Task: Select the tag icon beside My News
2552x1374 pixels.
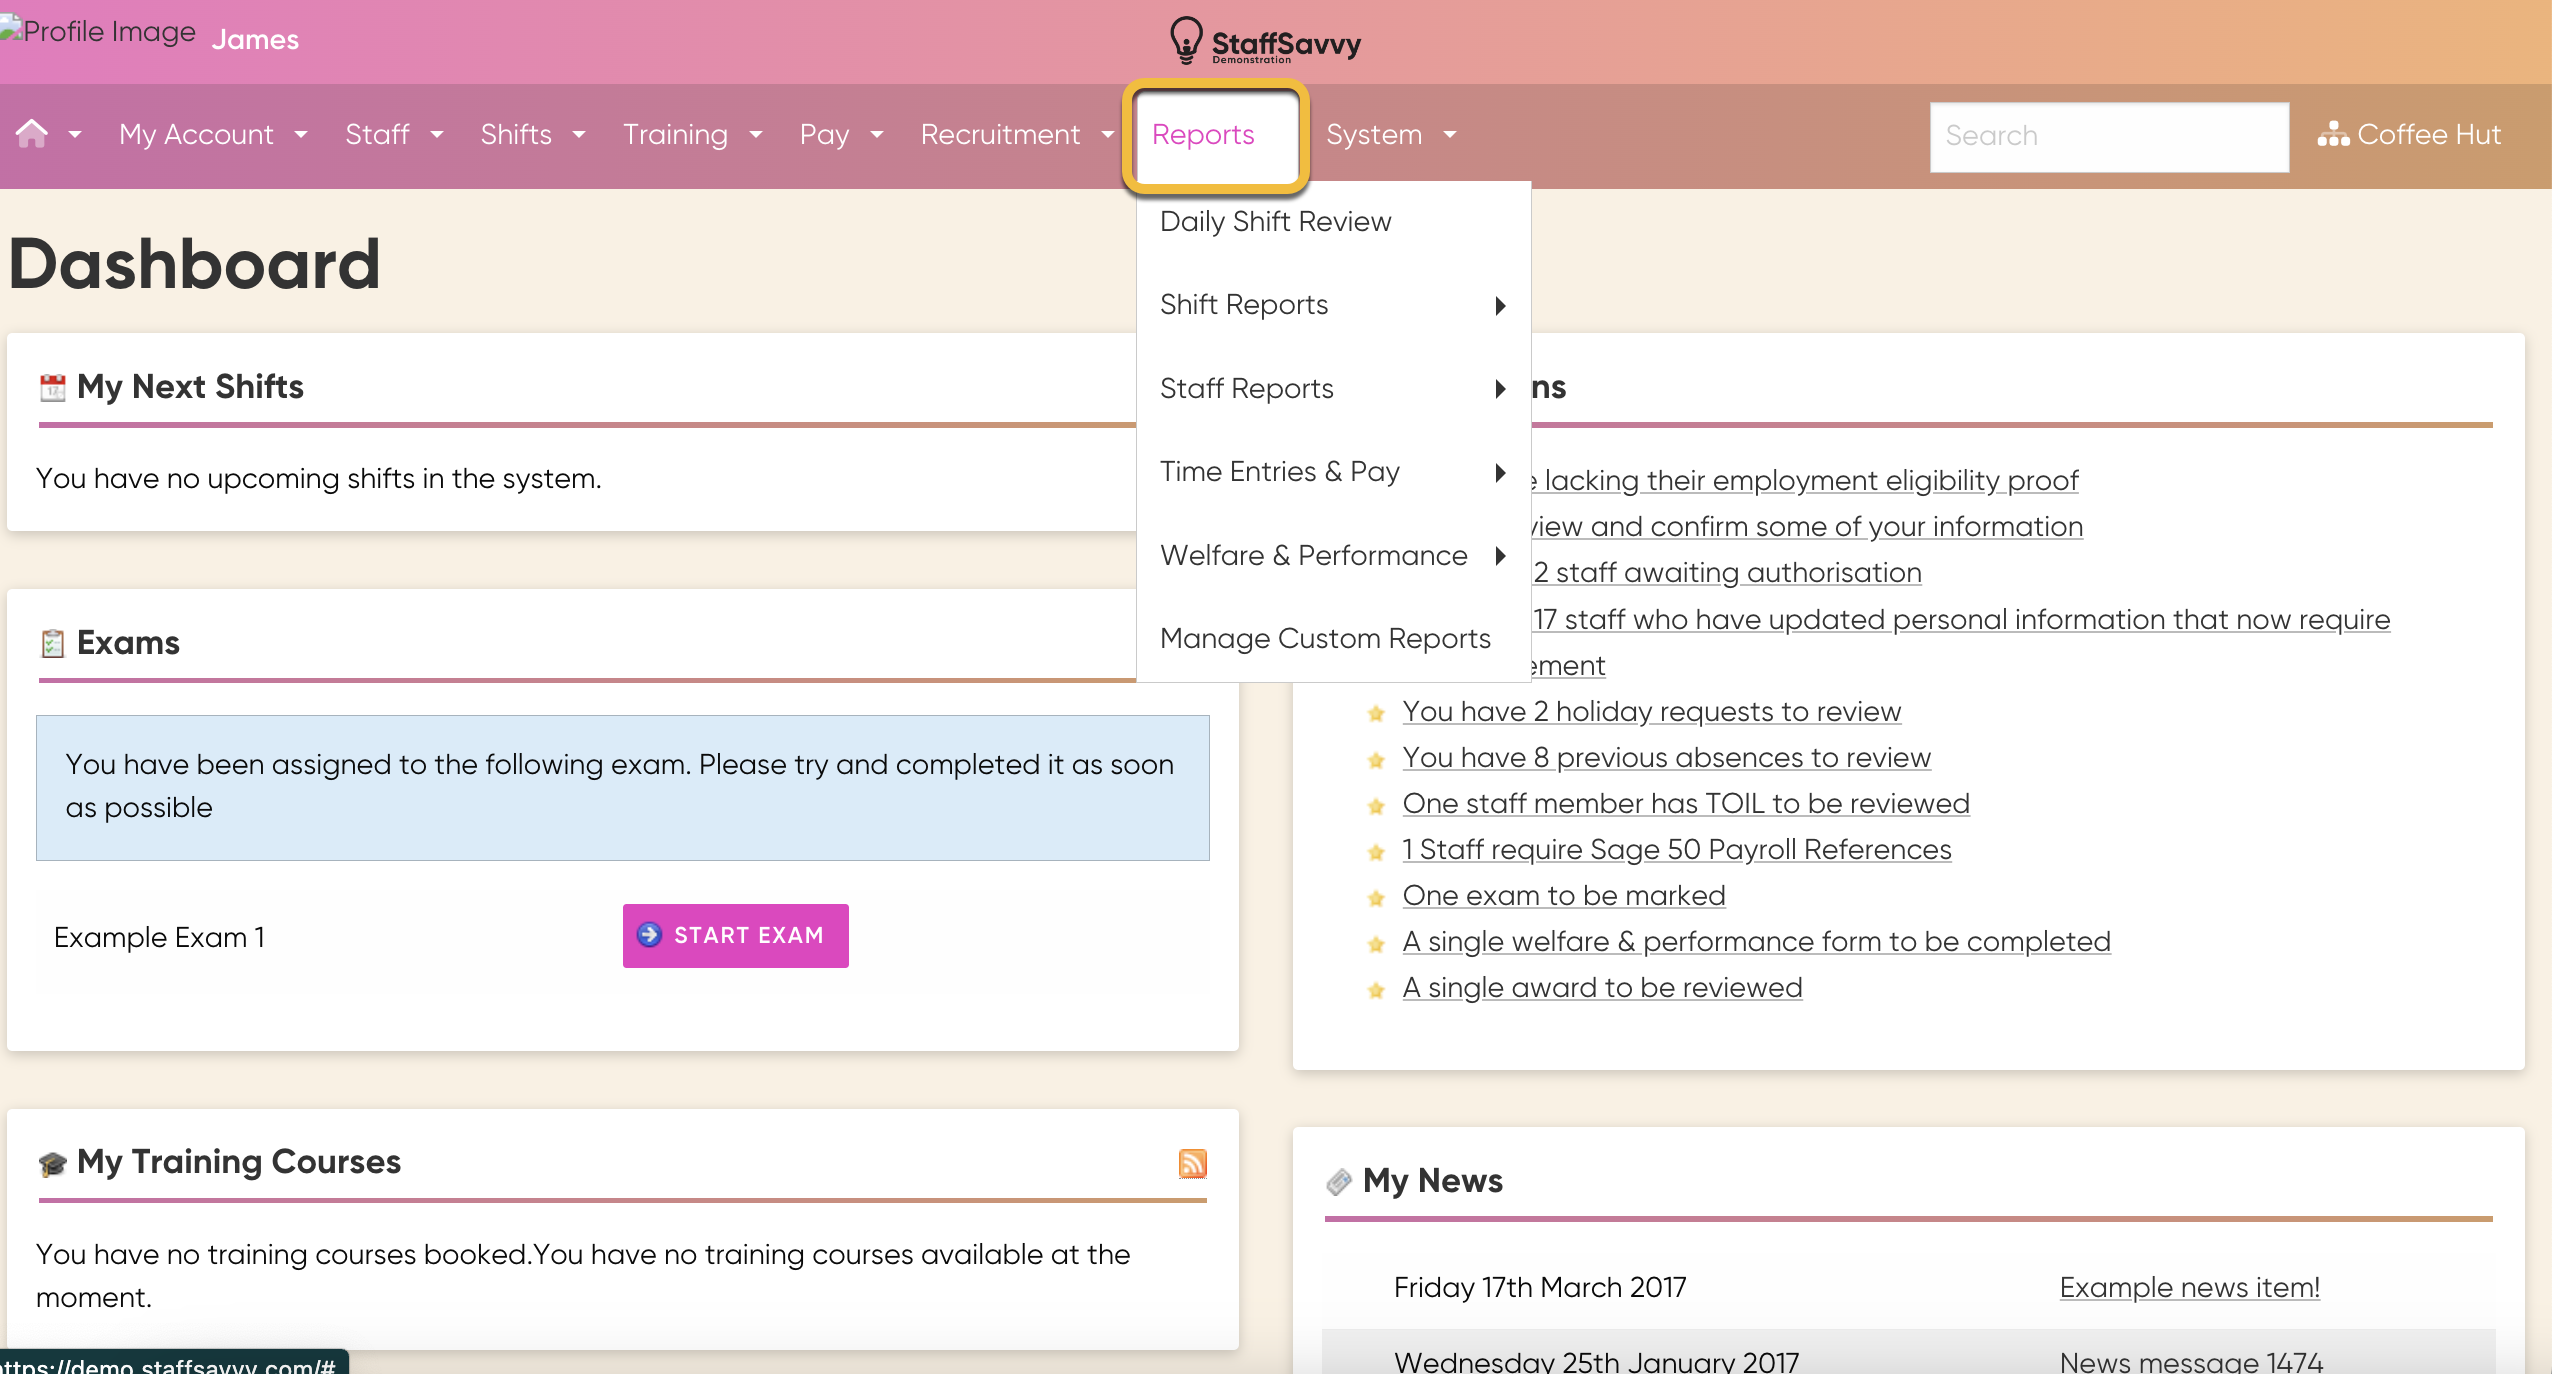Action: [x=1339, y=1182]
